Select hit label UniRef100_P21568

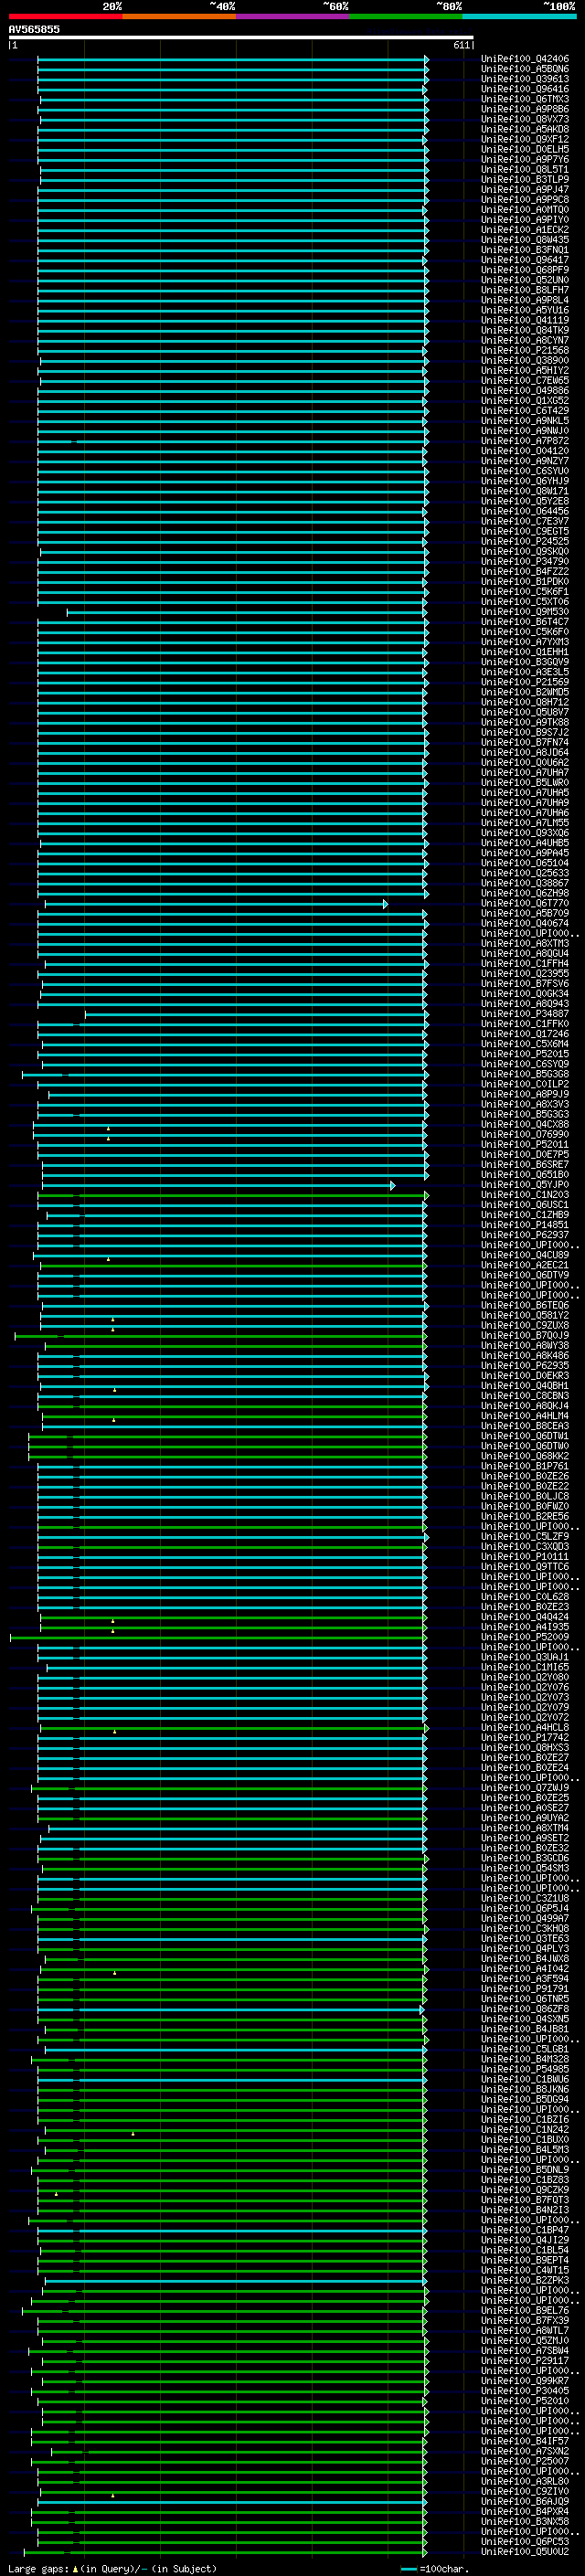pos(525,350)
